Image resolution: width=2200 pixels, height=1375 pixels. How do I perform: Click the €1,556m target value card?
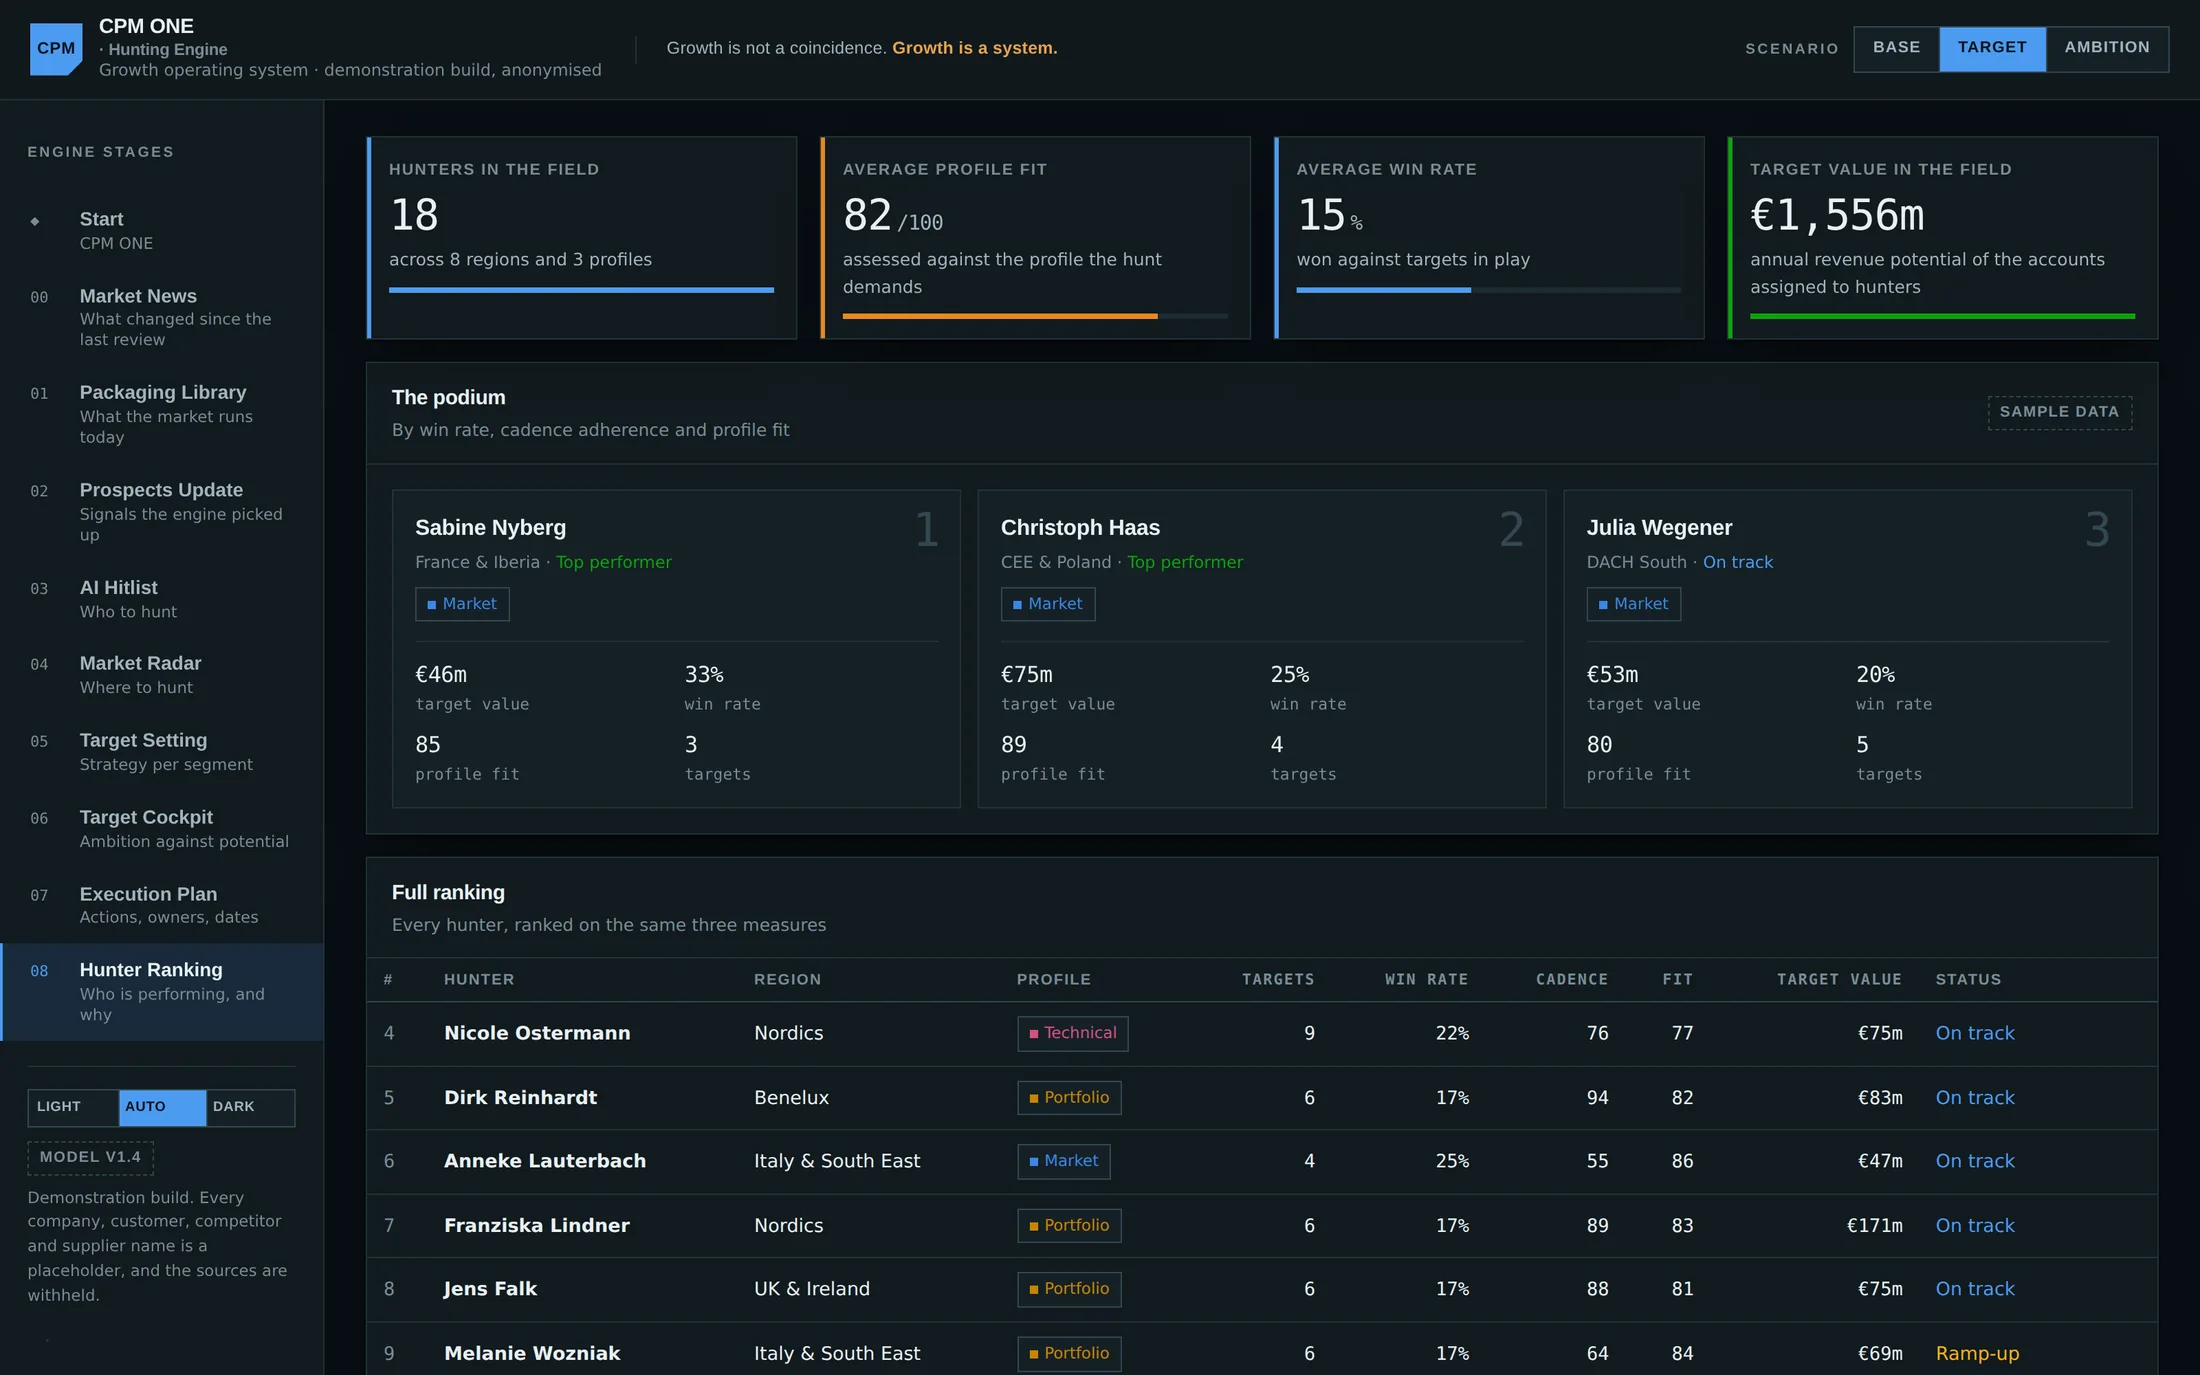(1943, 238)
